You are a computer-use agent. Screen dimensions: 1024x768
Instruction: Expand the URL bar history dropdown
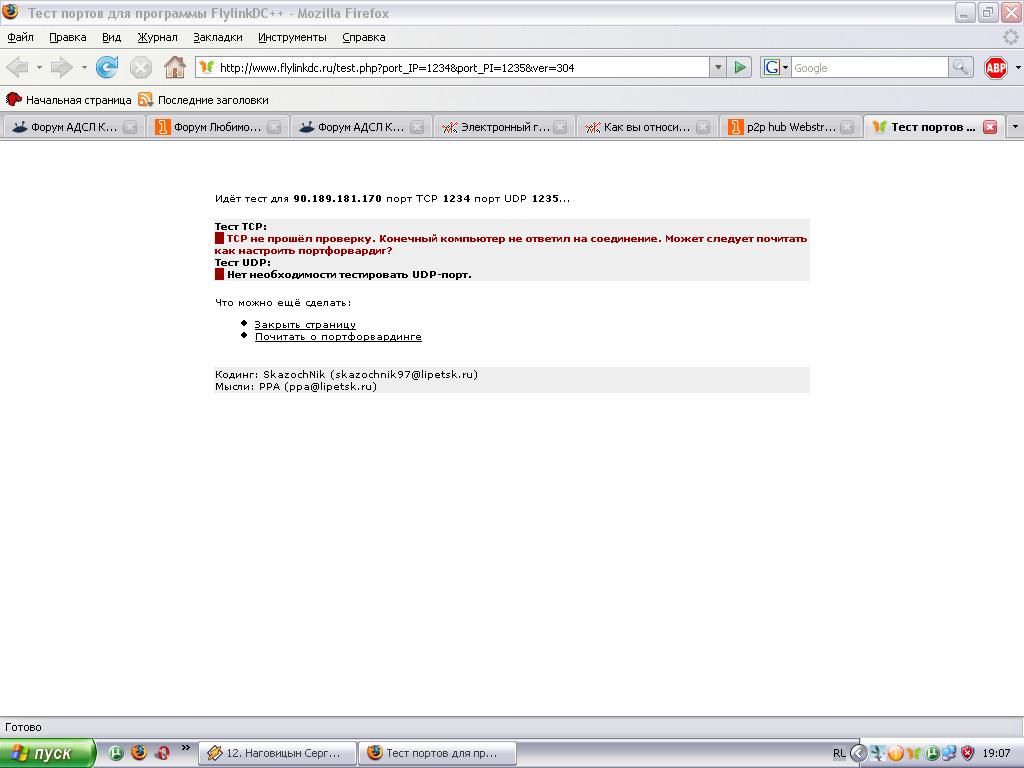coord(717,68)
